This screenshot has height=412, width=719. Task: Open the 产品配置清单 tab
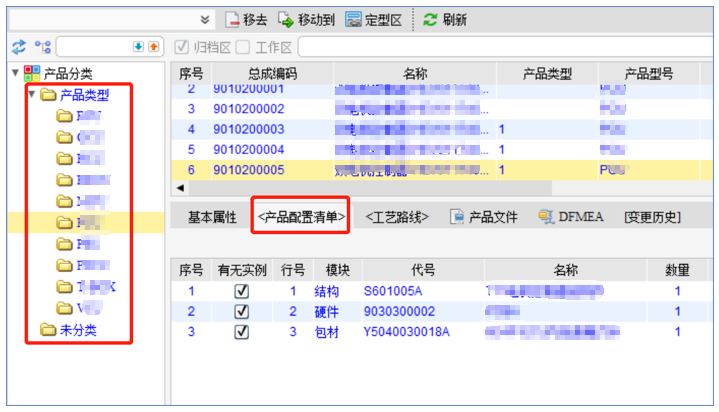tap(300, 216)
